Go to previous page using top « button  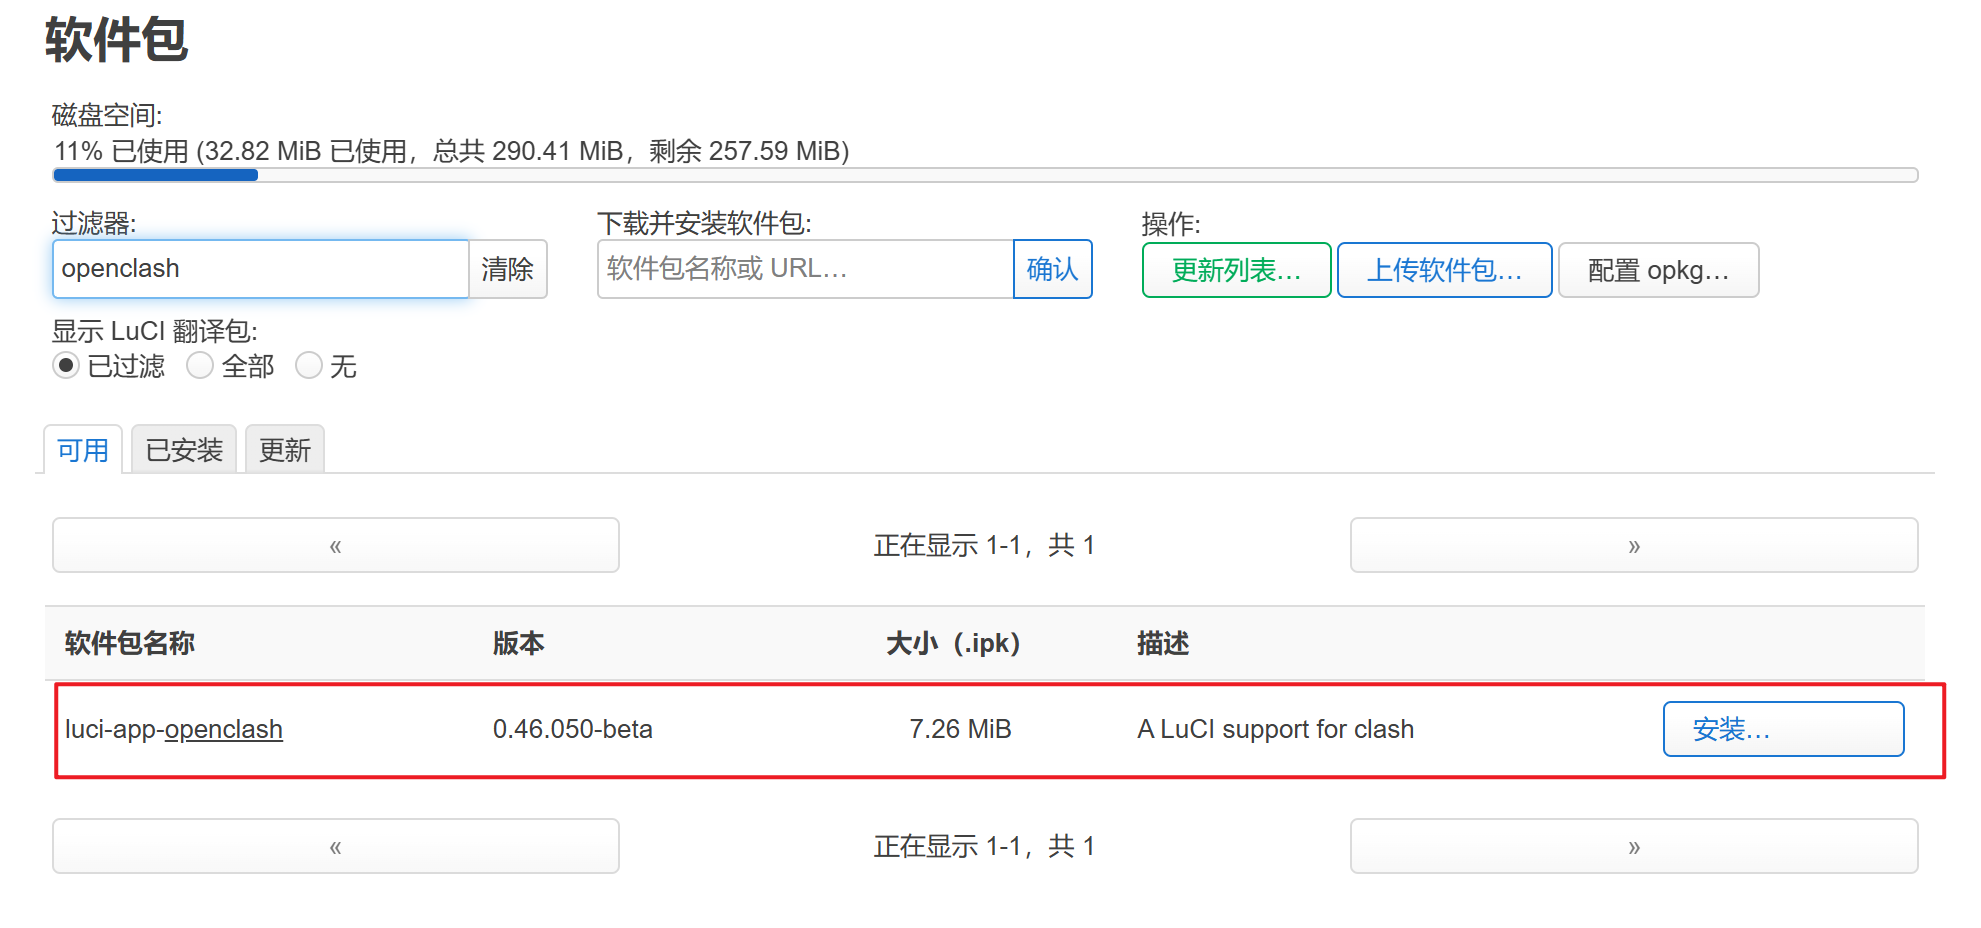click(x=336, y=545)
